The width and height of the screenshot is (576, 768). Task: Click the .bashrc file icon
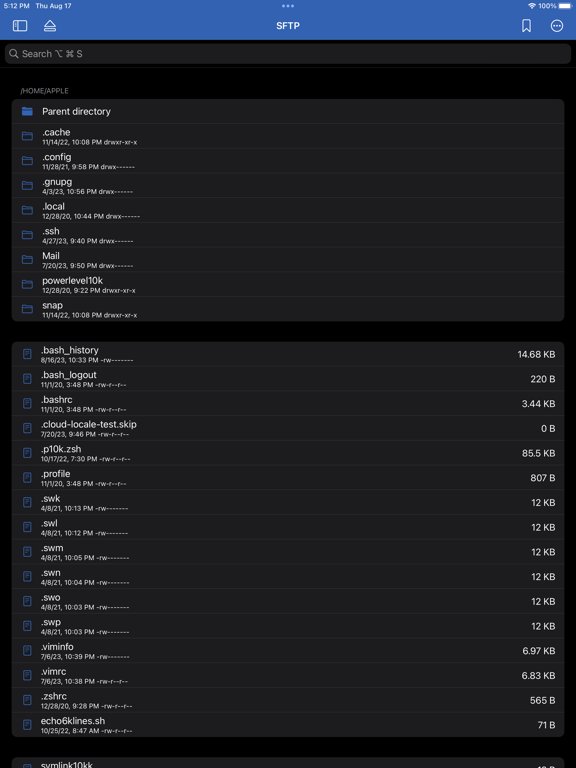pyautogui.click(x=27, y=404)
